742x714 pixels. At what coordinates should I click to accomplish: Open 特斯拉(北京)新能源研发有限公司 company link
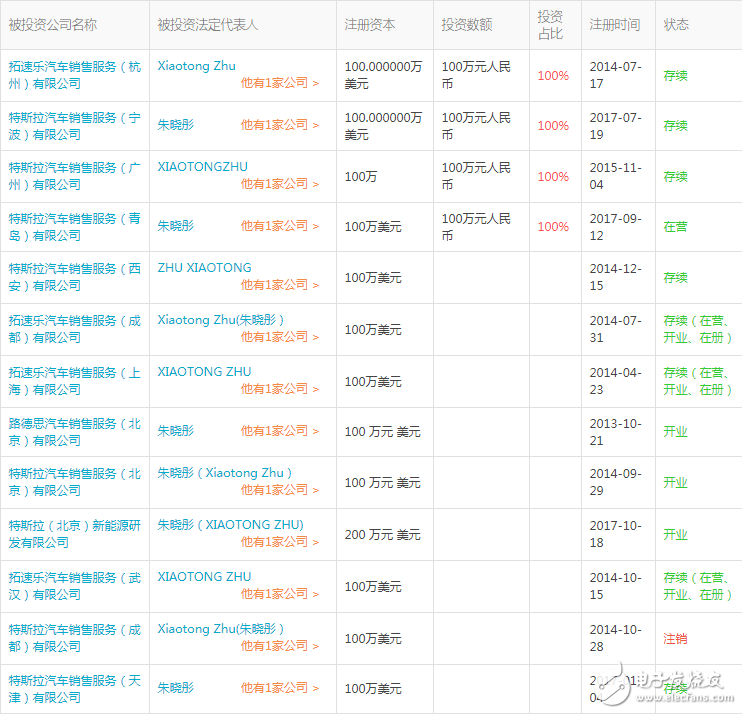(x=75, y=534)
